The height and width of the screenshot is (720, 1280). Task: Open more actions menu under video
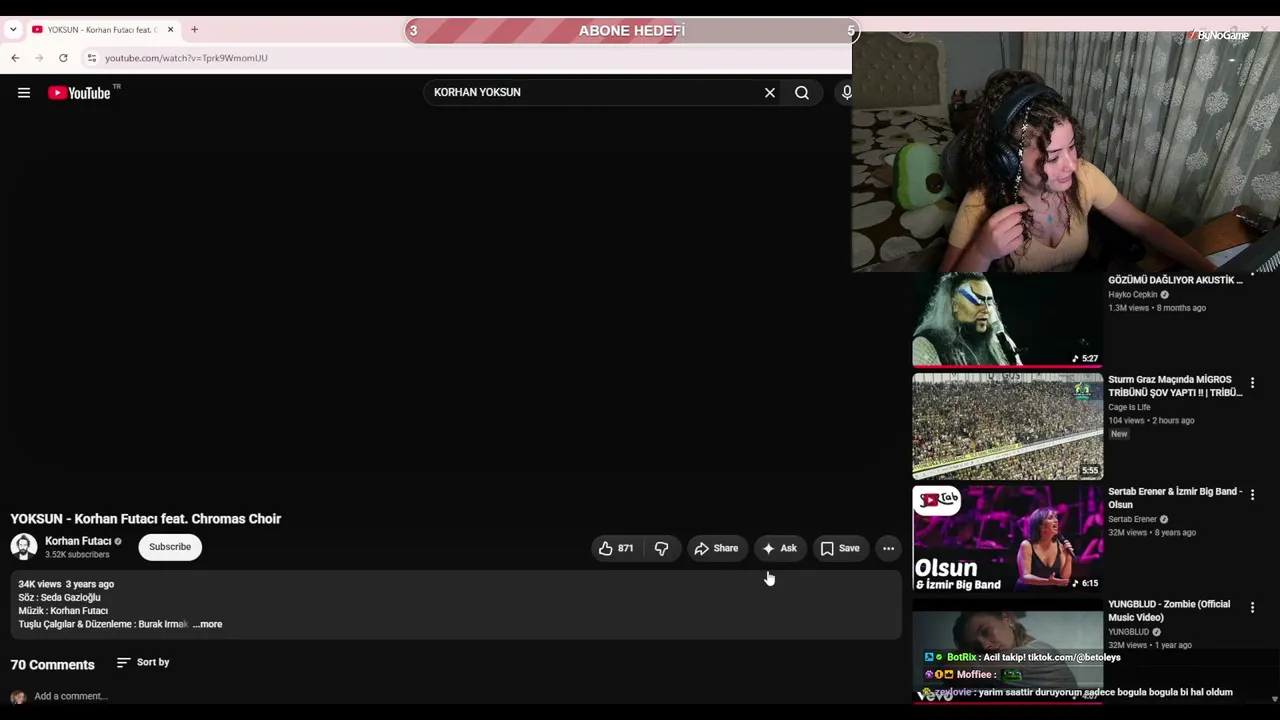888,548
